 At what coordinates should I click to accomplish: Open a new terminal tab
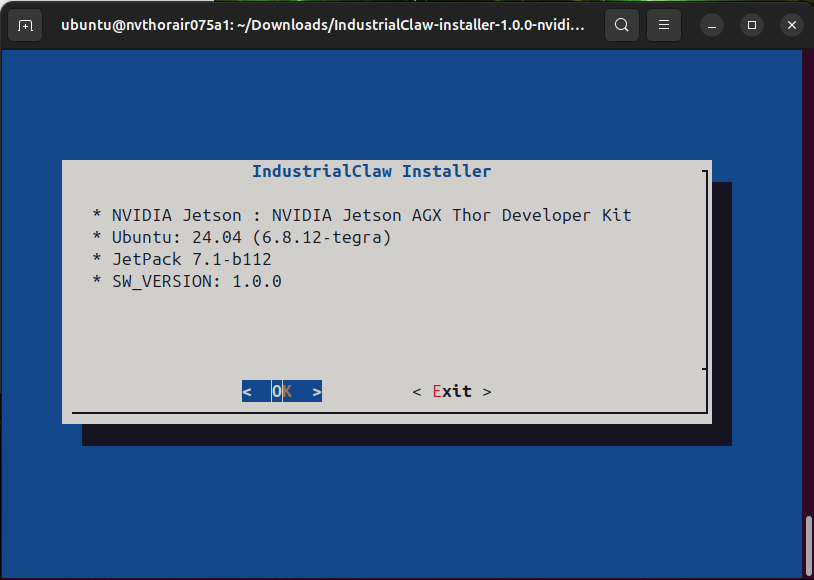[25, 25]
